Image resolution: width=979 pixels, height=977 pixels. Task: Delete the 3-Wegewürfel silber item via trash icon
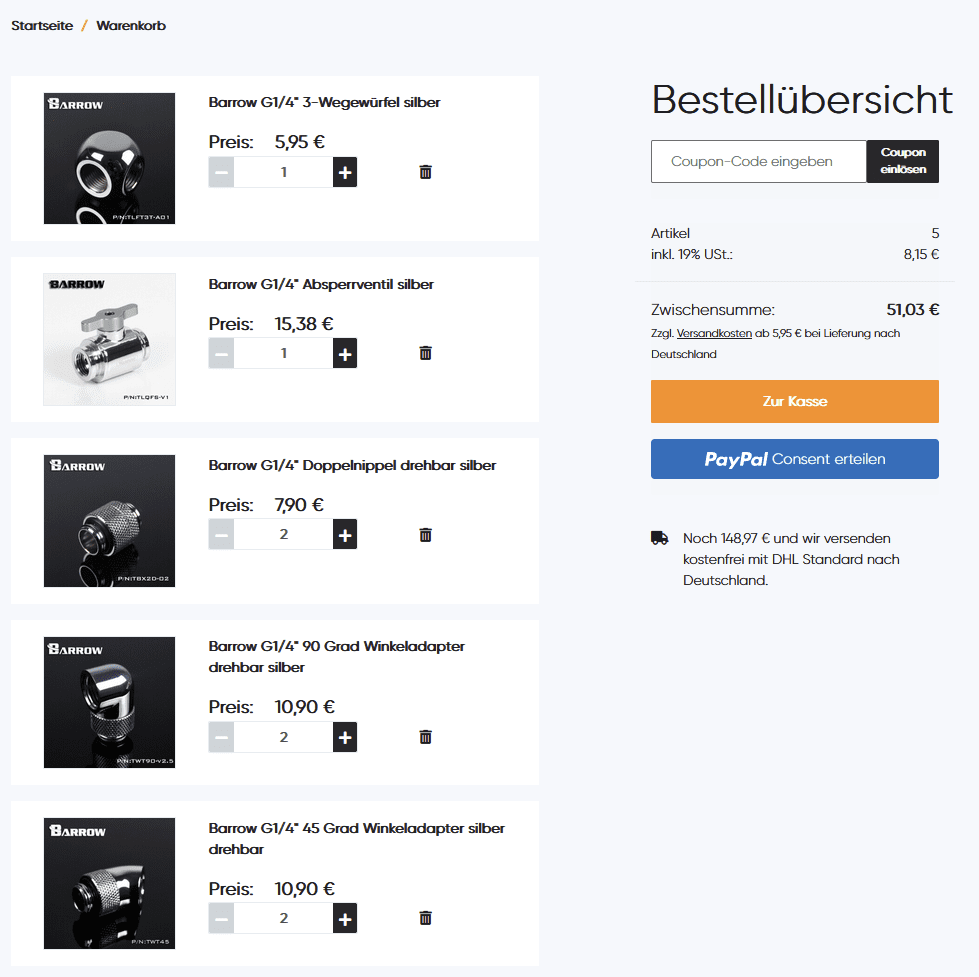click(x=425, y=172)
